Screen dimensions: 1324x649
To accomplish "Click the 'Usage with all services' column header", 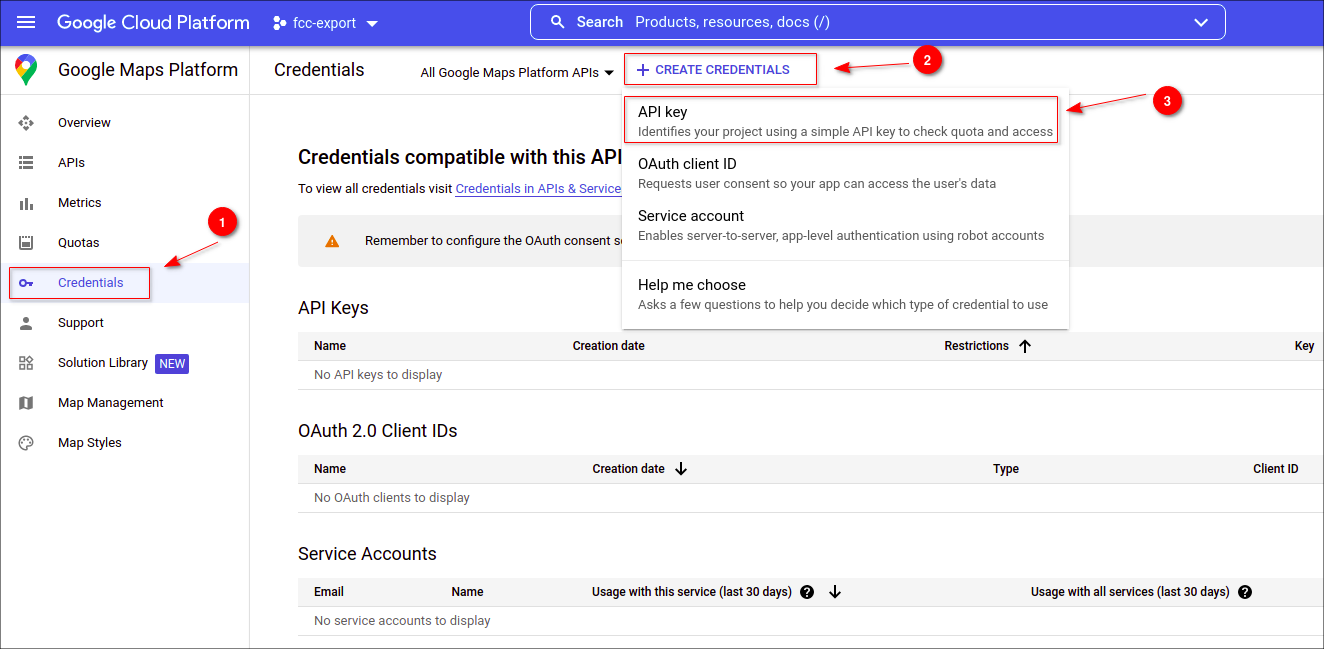I will pos(1130,592).
